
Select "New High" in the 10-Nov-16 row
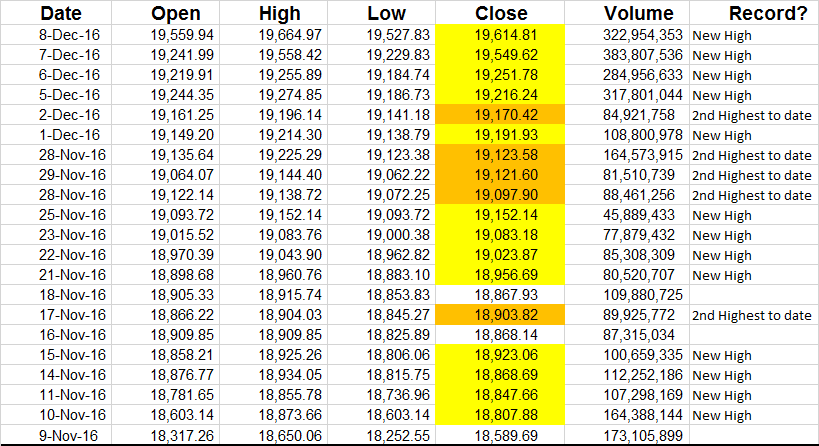pos(722,415)
